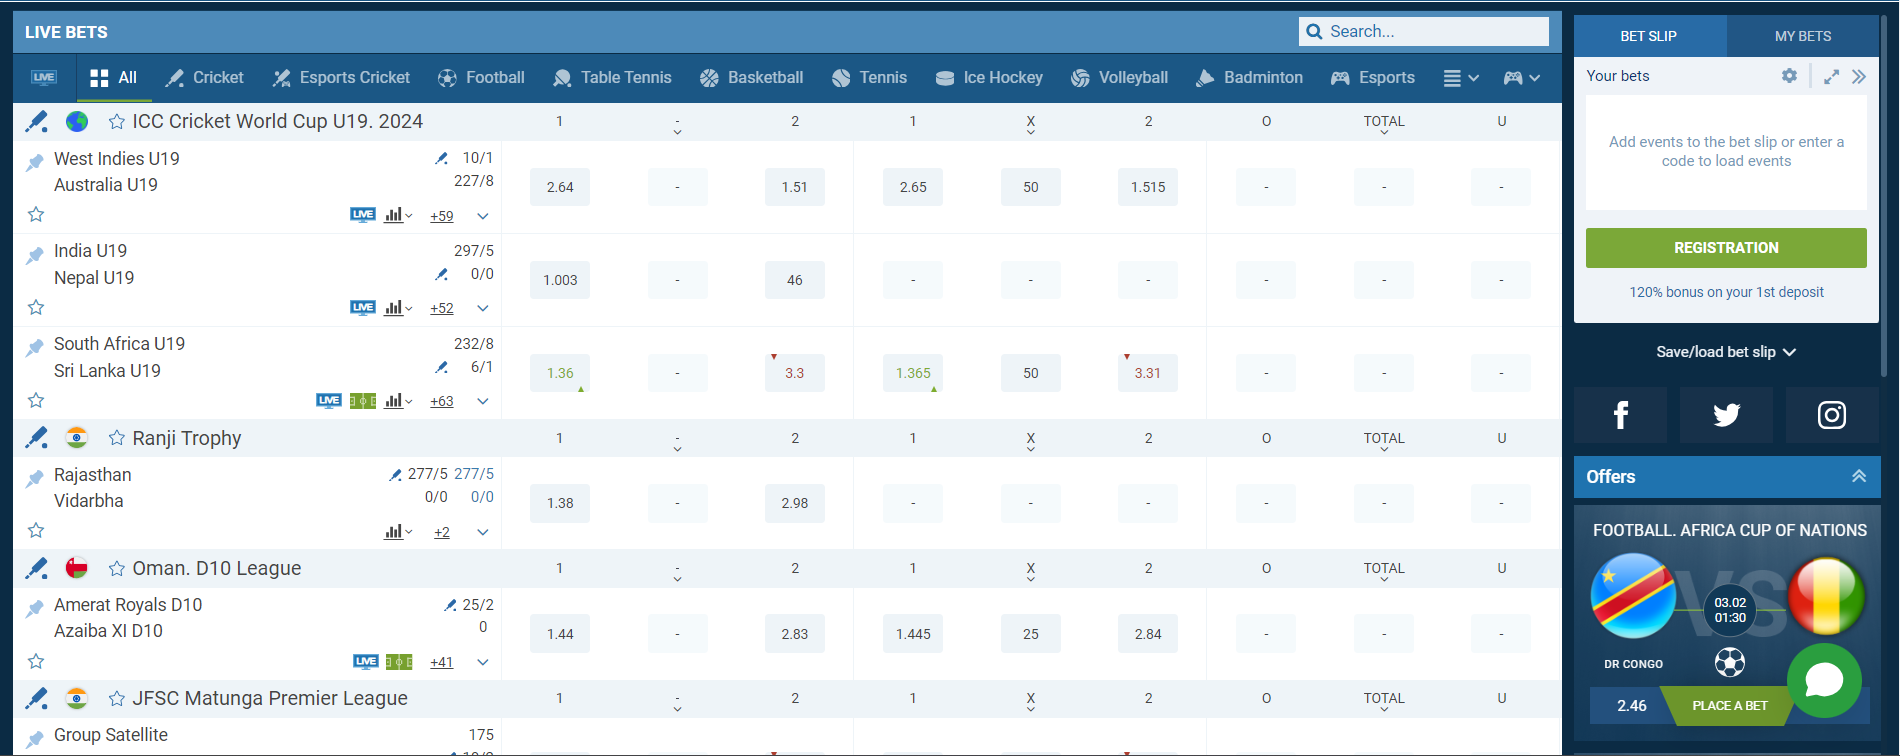
Task: Favorite the Oman D10 League
Action: pos(117,568)
